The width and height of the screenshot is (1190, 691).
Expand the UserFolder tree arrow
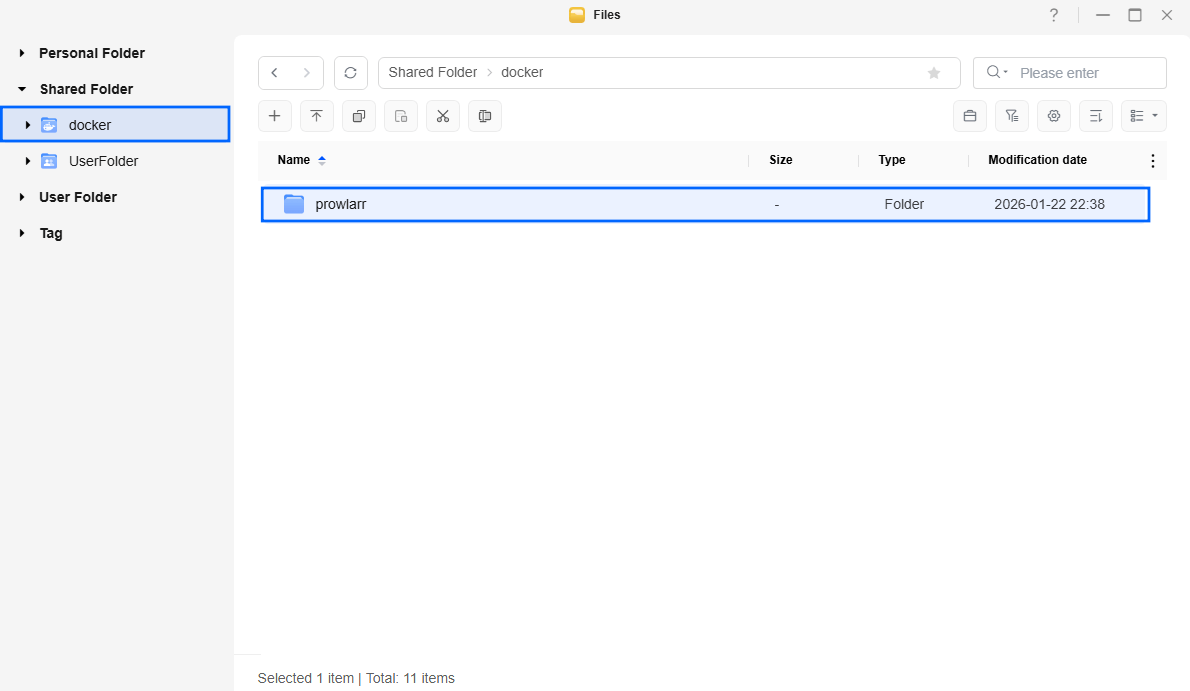[x=28, y=161]
